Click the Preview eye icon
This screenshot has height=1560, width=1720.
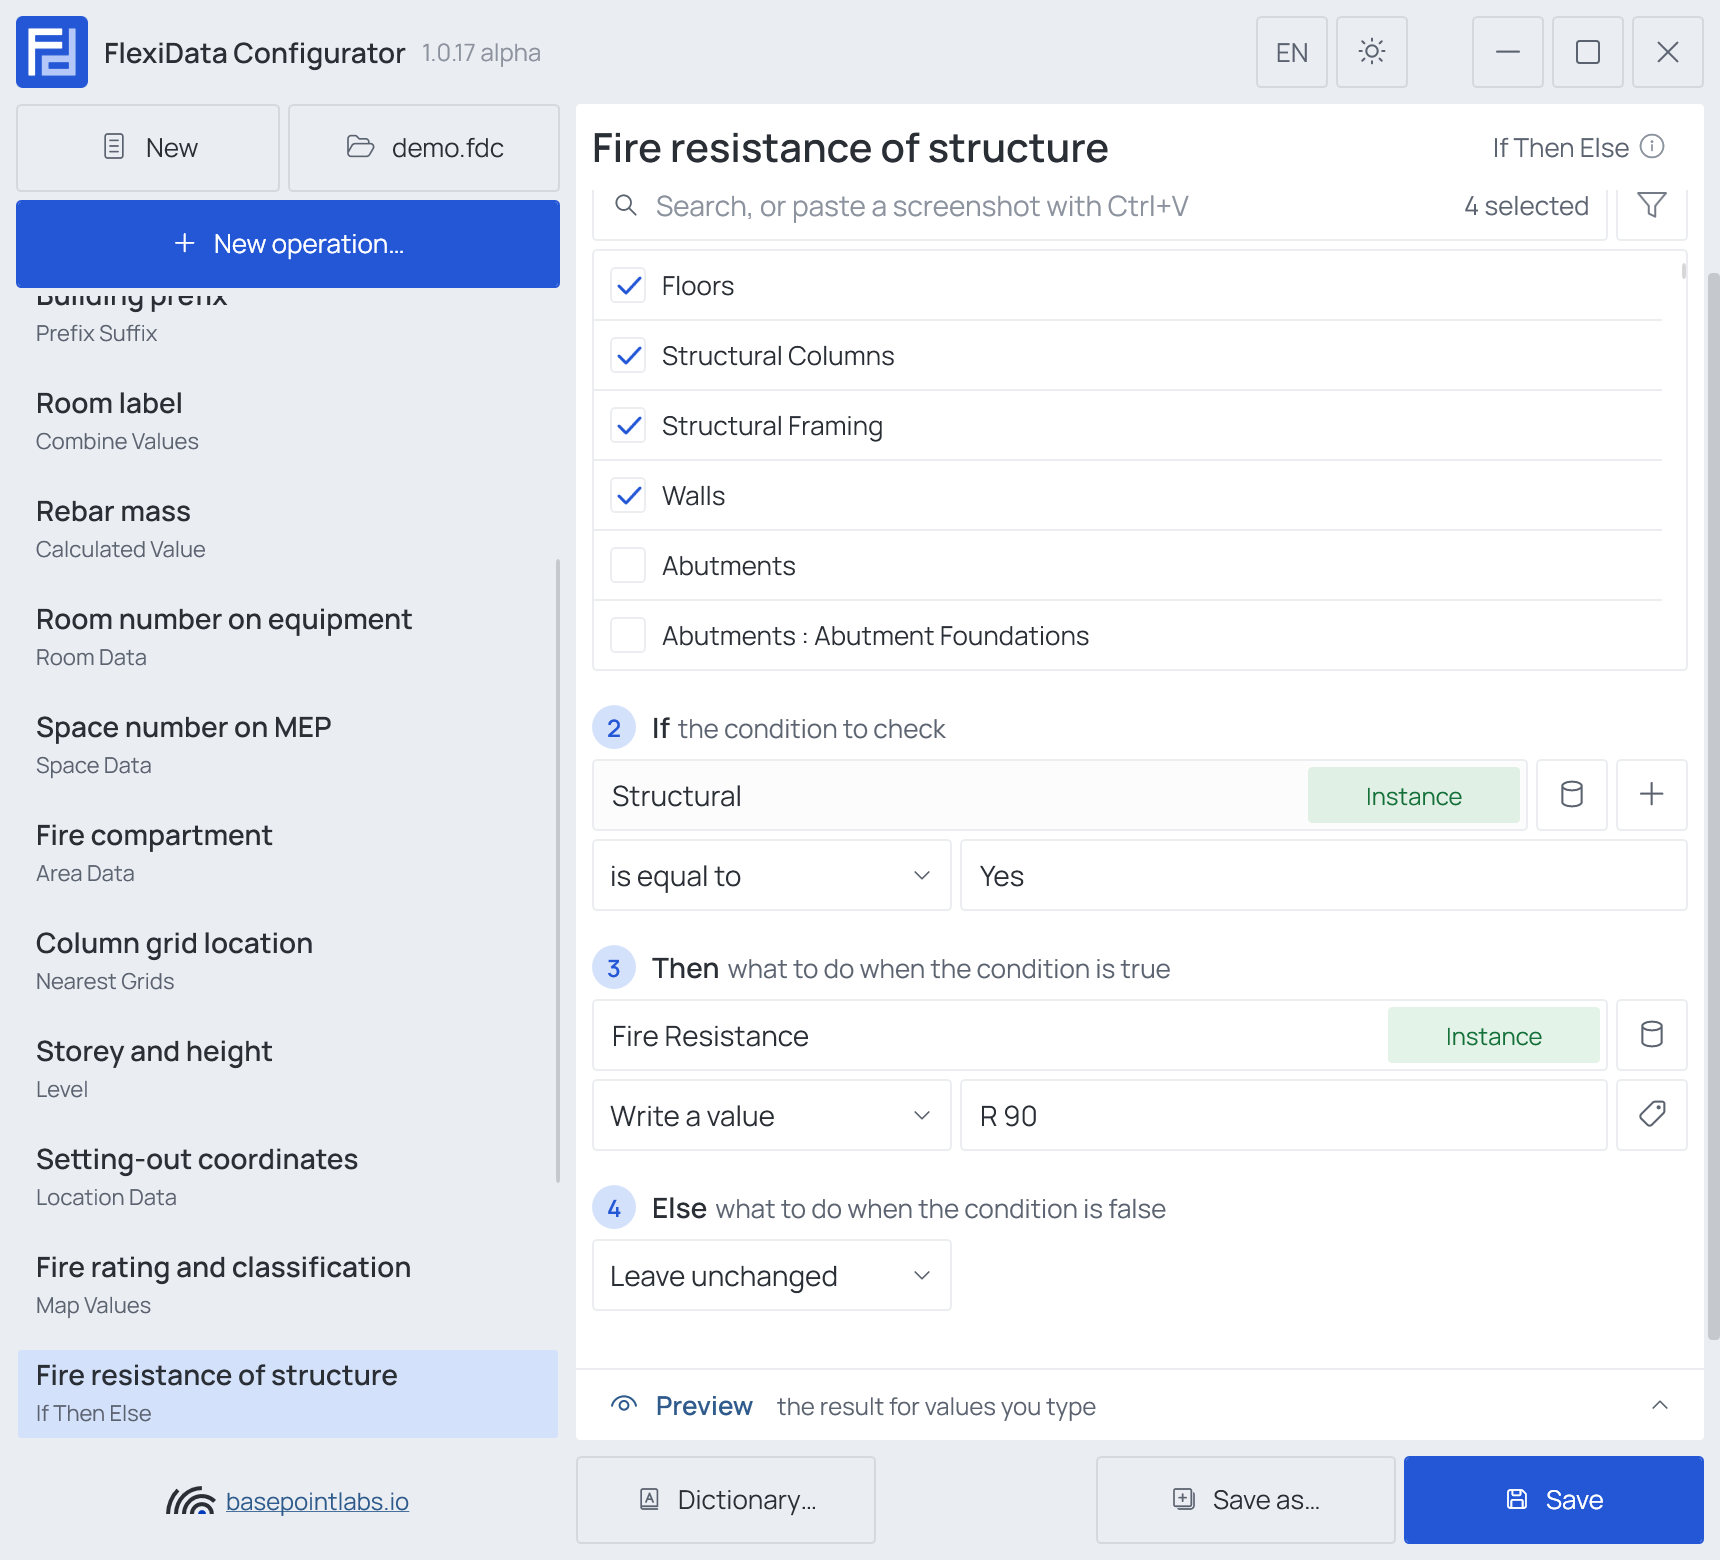pos(624,1405)
